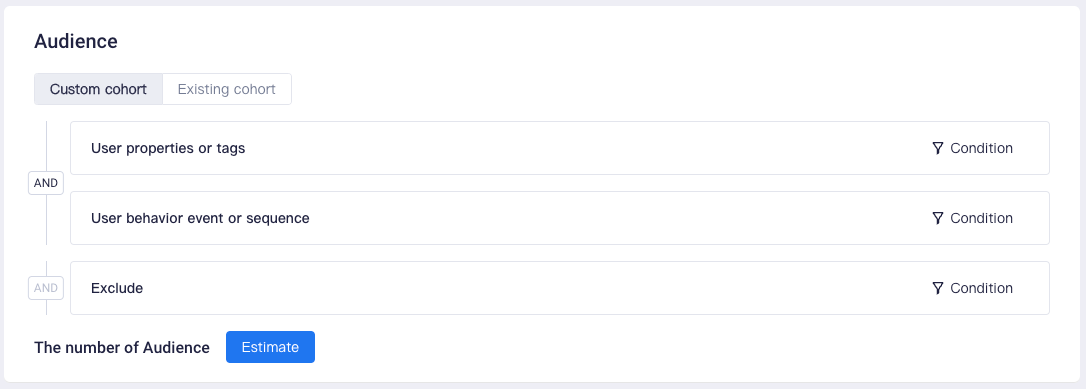
Task: Toggle the greyed AND operator beside Exclude
Action: tap(46, 288)
